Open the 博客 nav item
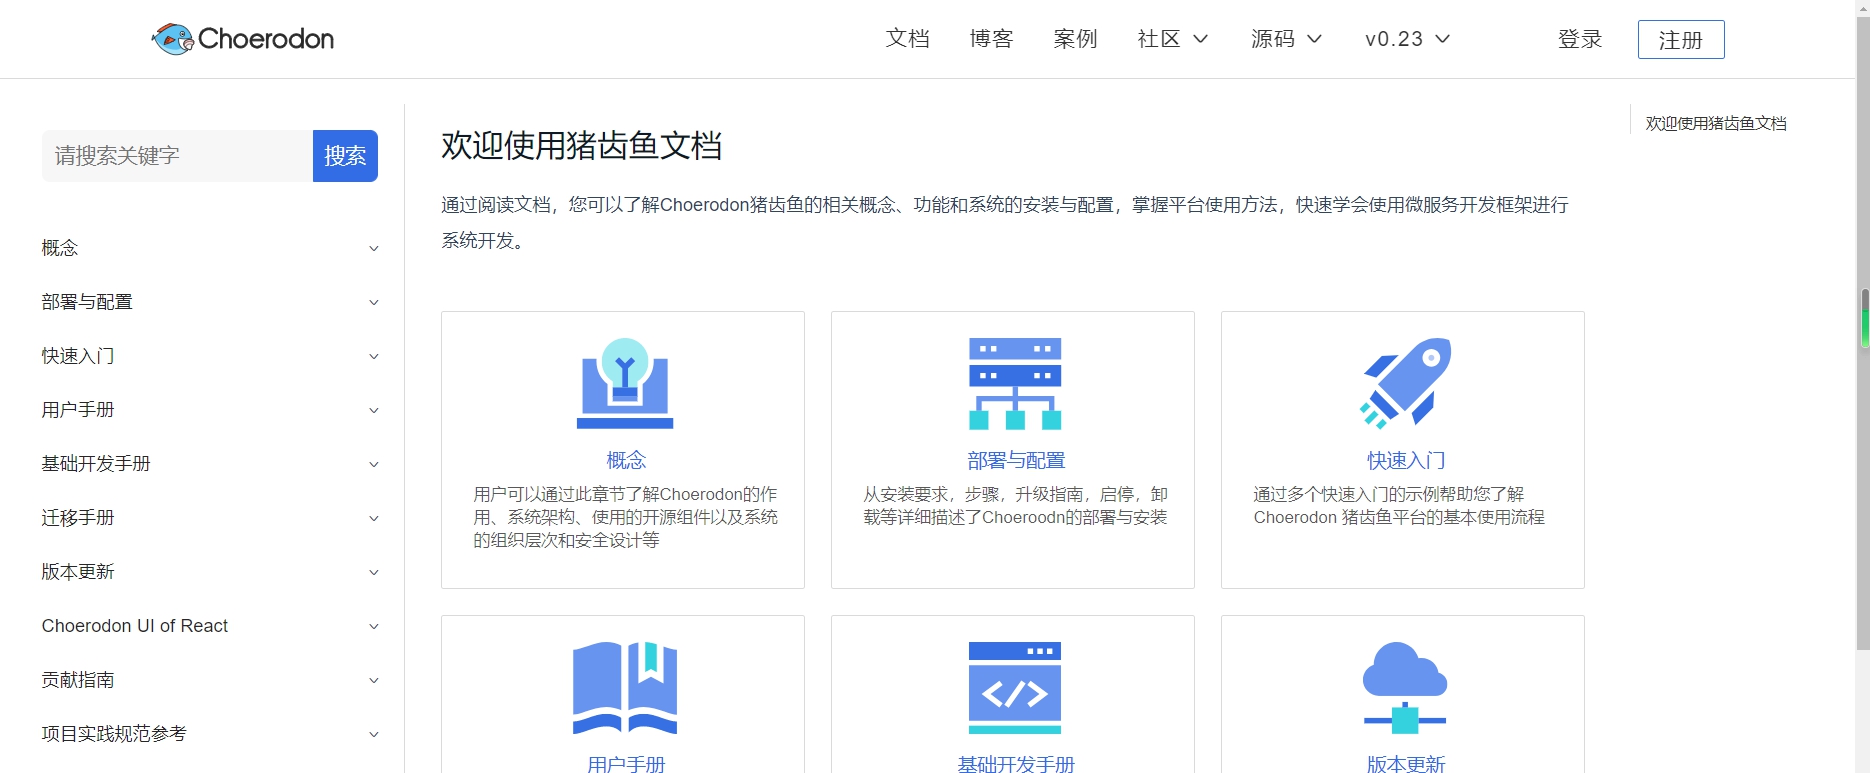The image size is (1870, 773). pyautogui.click(x=992, y=39)
